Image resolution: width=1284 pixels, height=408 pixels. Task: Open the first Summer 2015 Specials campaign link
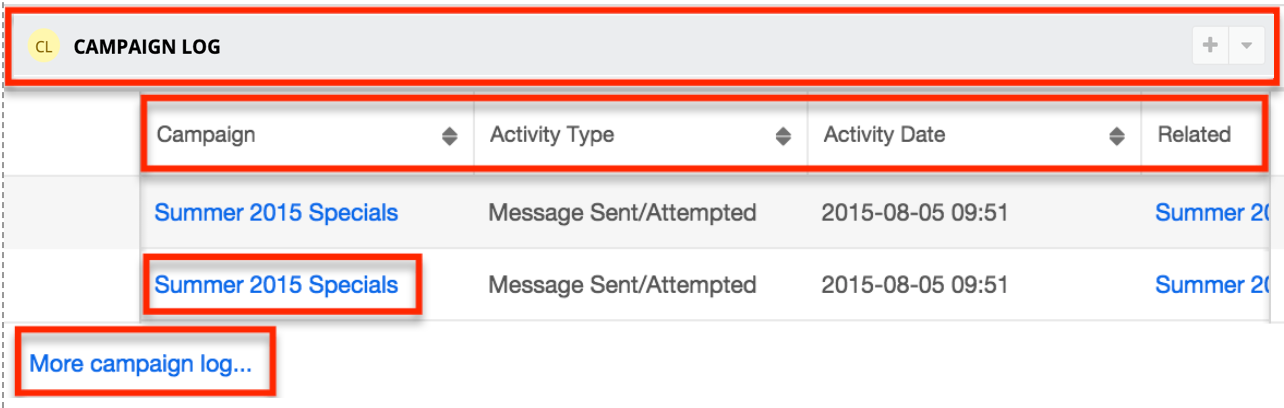[276, 212]
